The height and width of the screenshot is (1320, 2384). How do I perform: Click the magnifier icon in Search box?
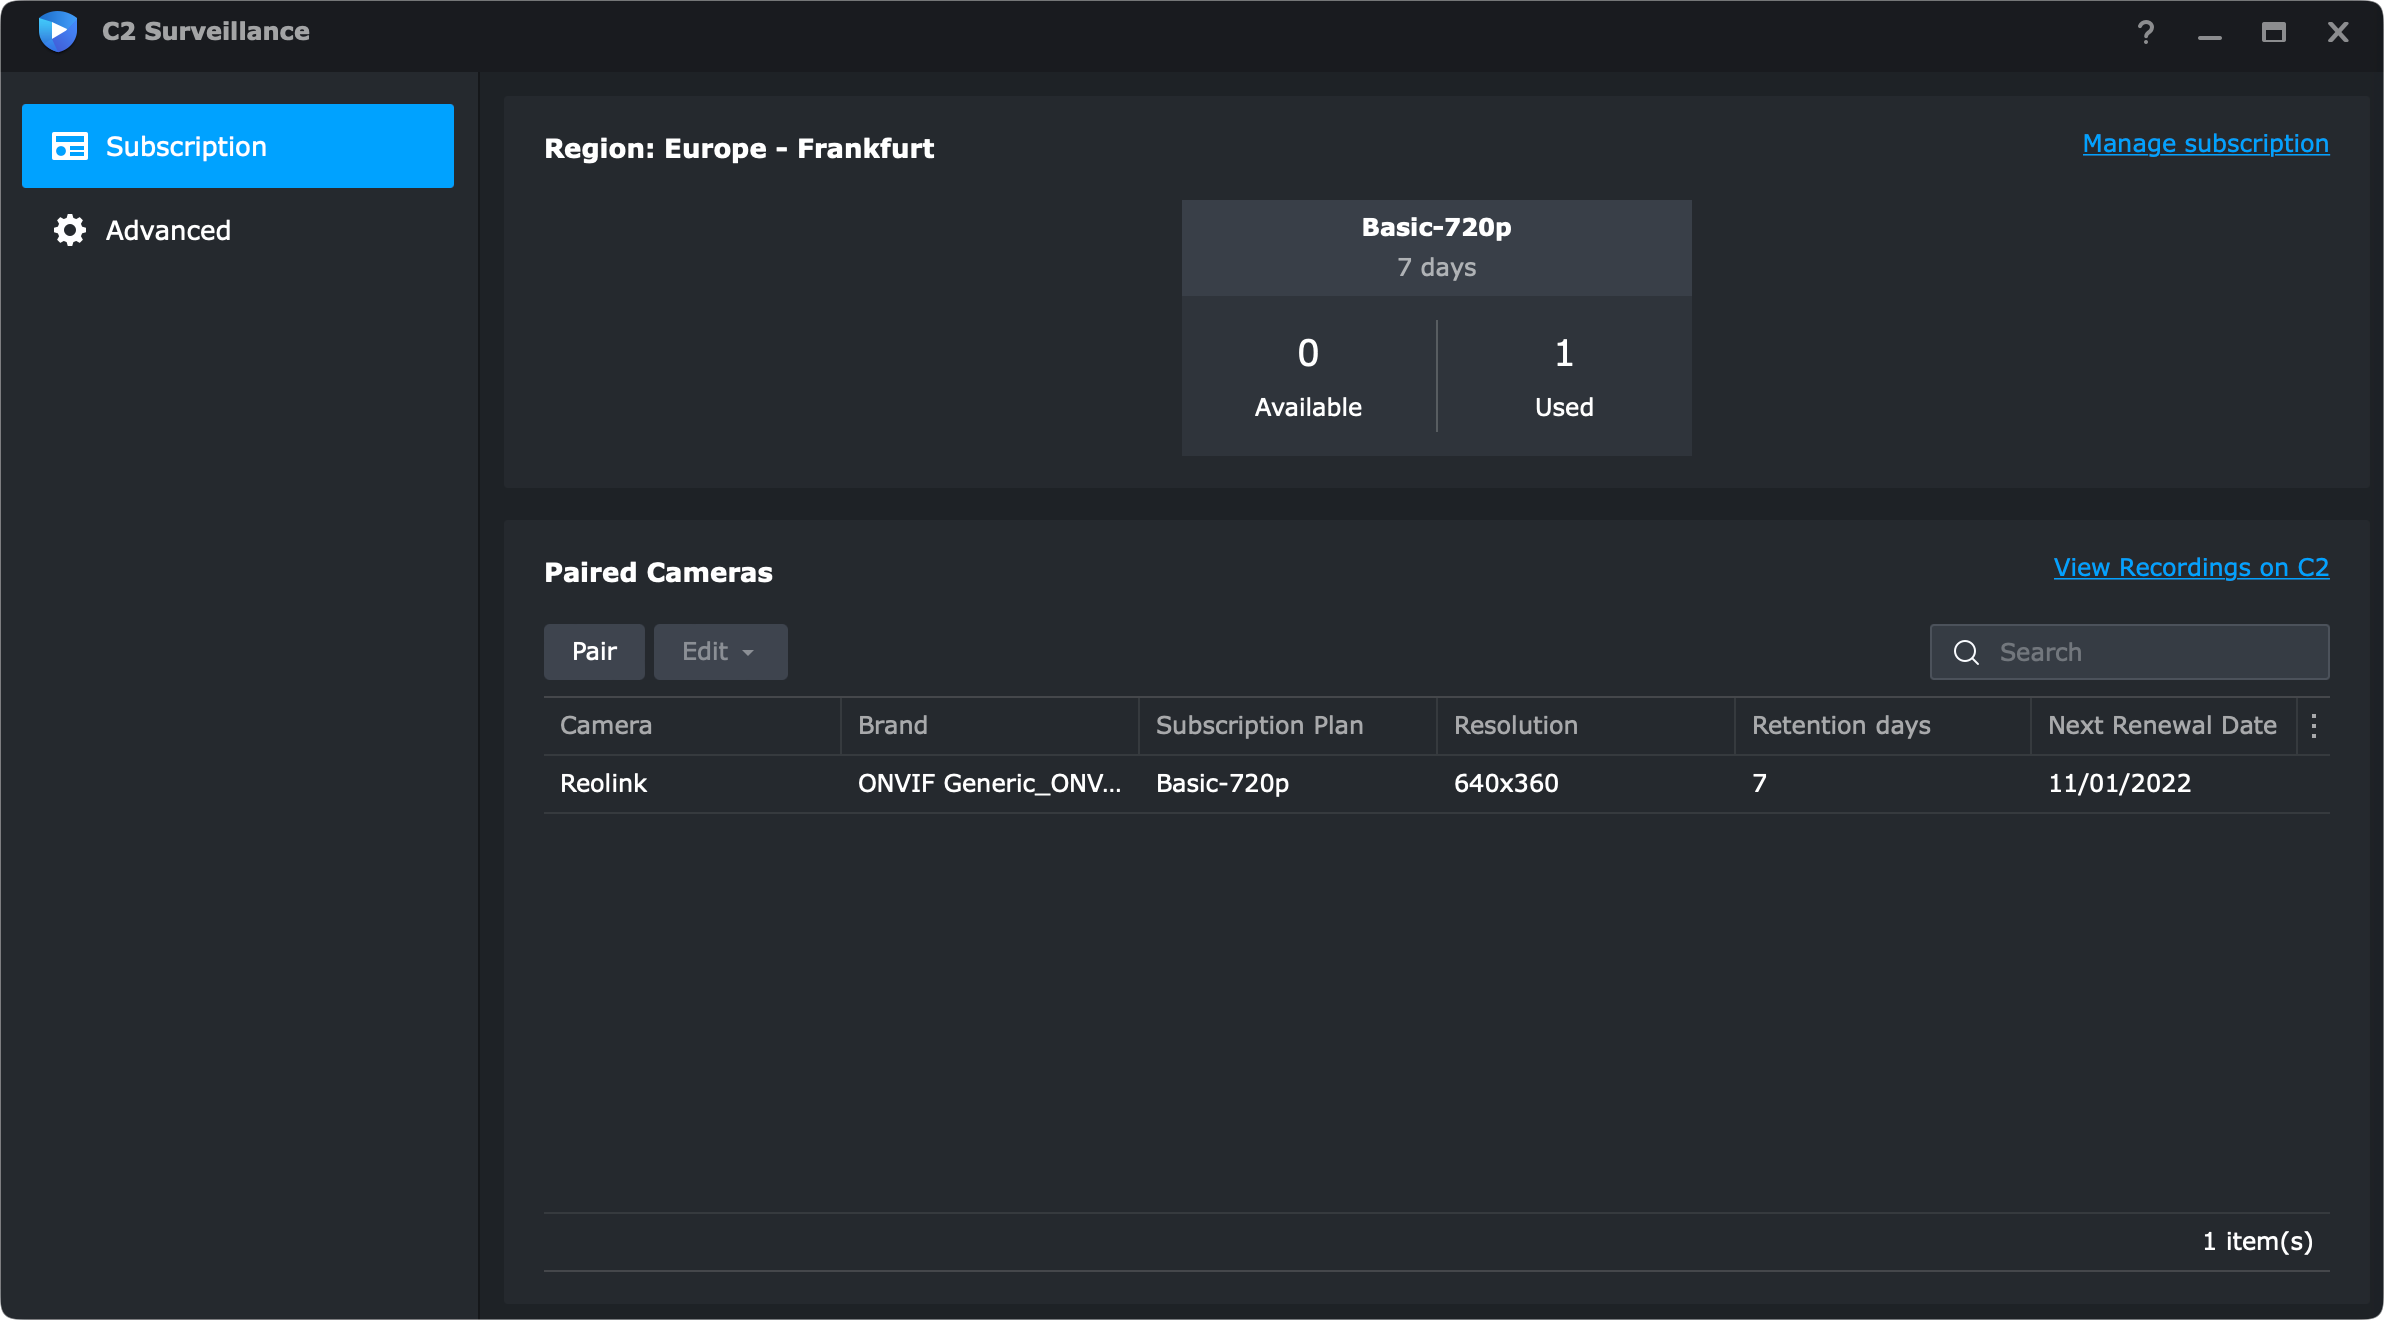click(x=1966, y=652)
